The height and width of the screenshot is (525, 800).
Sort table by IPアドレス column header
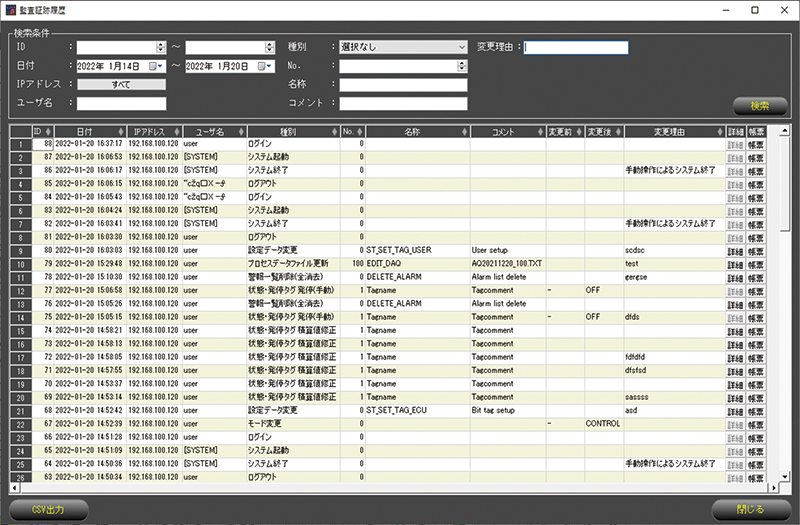click(x=155, y=132)
